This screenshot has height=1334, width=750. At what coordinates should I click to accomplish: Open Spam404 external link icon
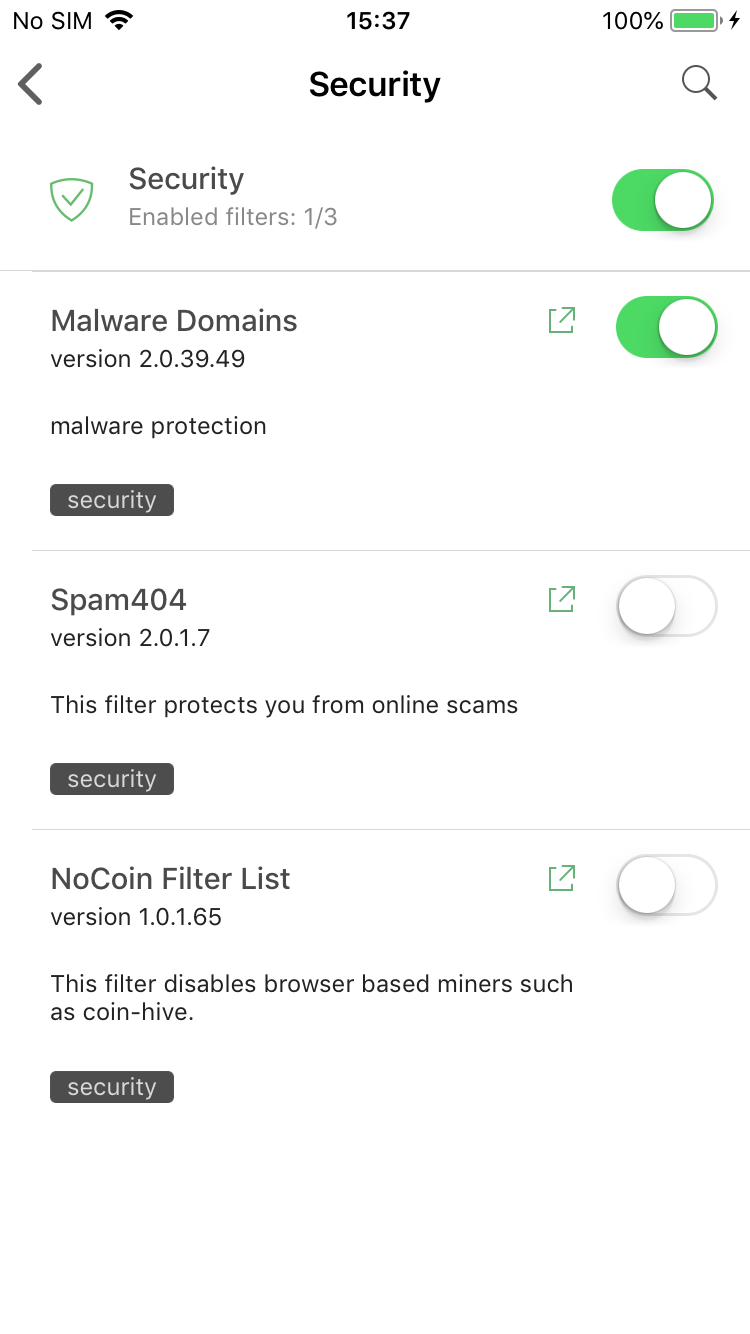pos(562,599)
